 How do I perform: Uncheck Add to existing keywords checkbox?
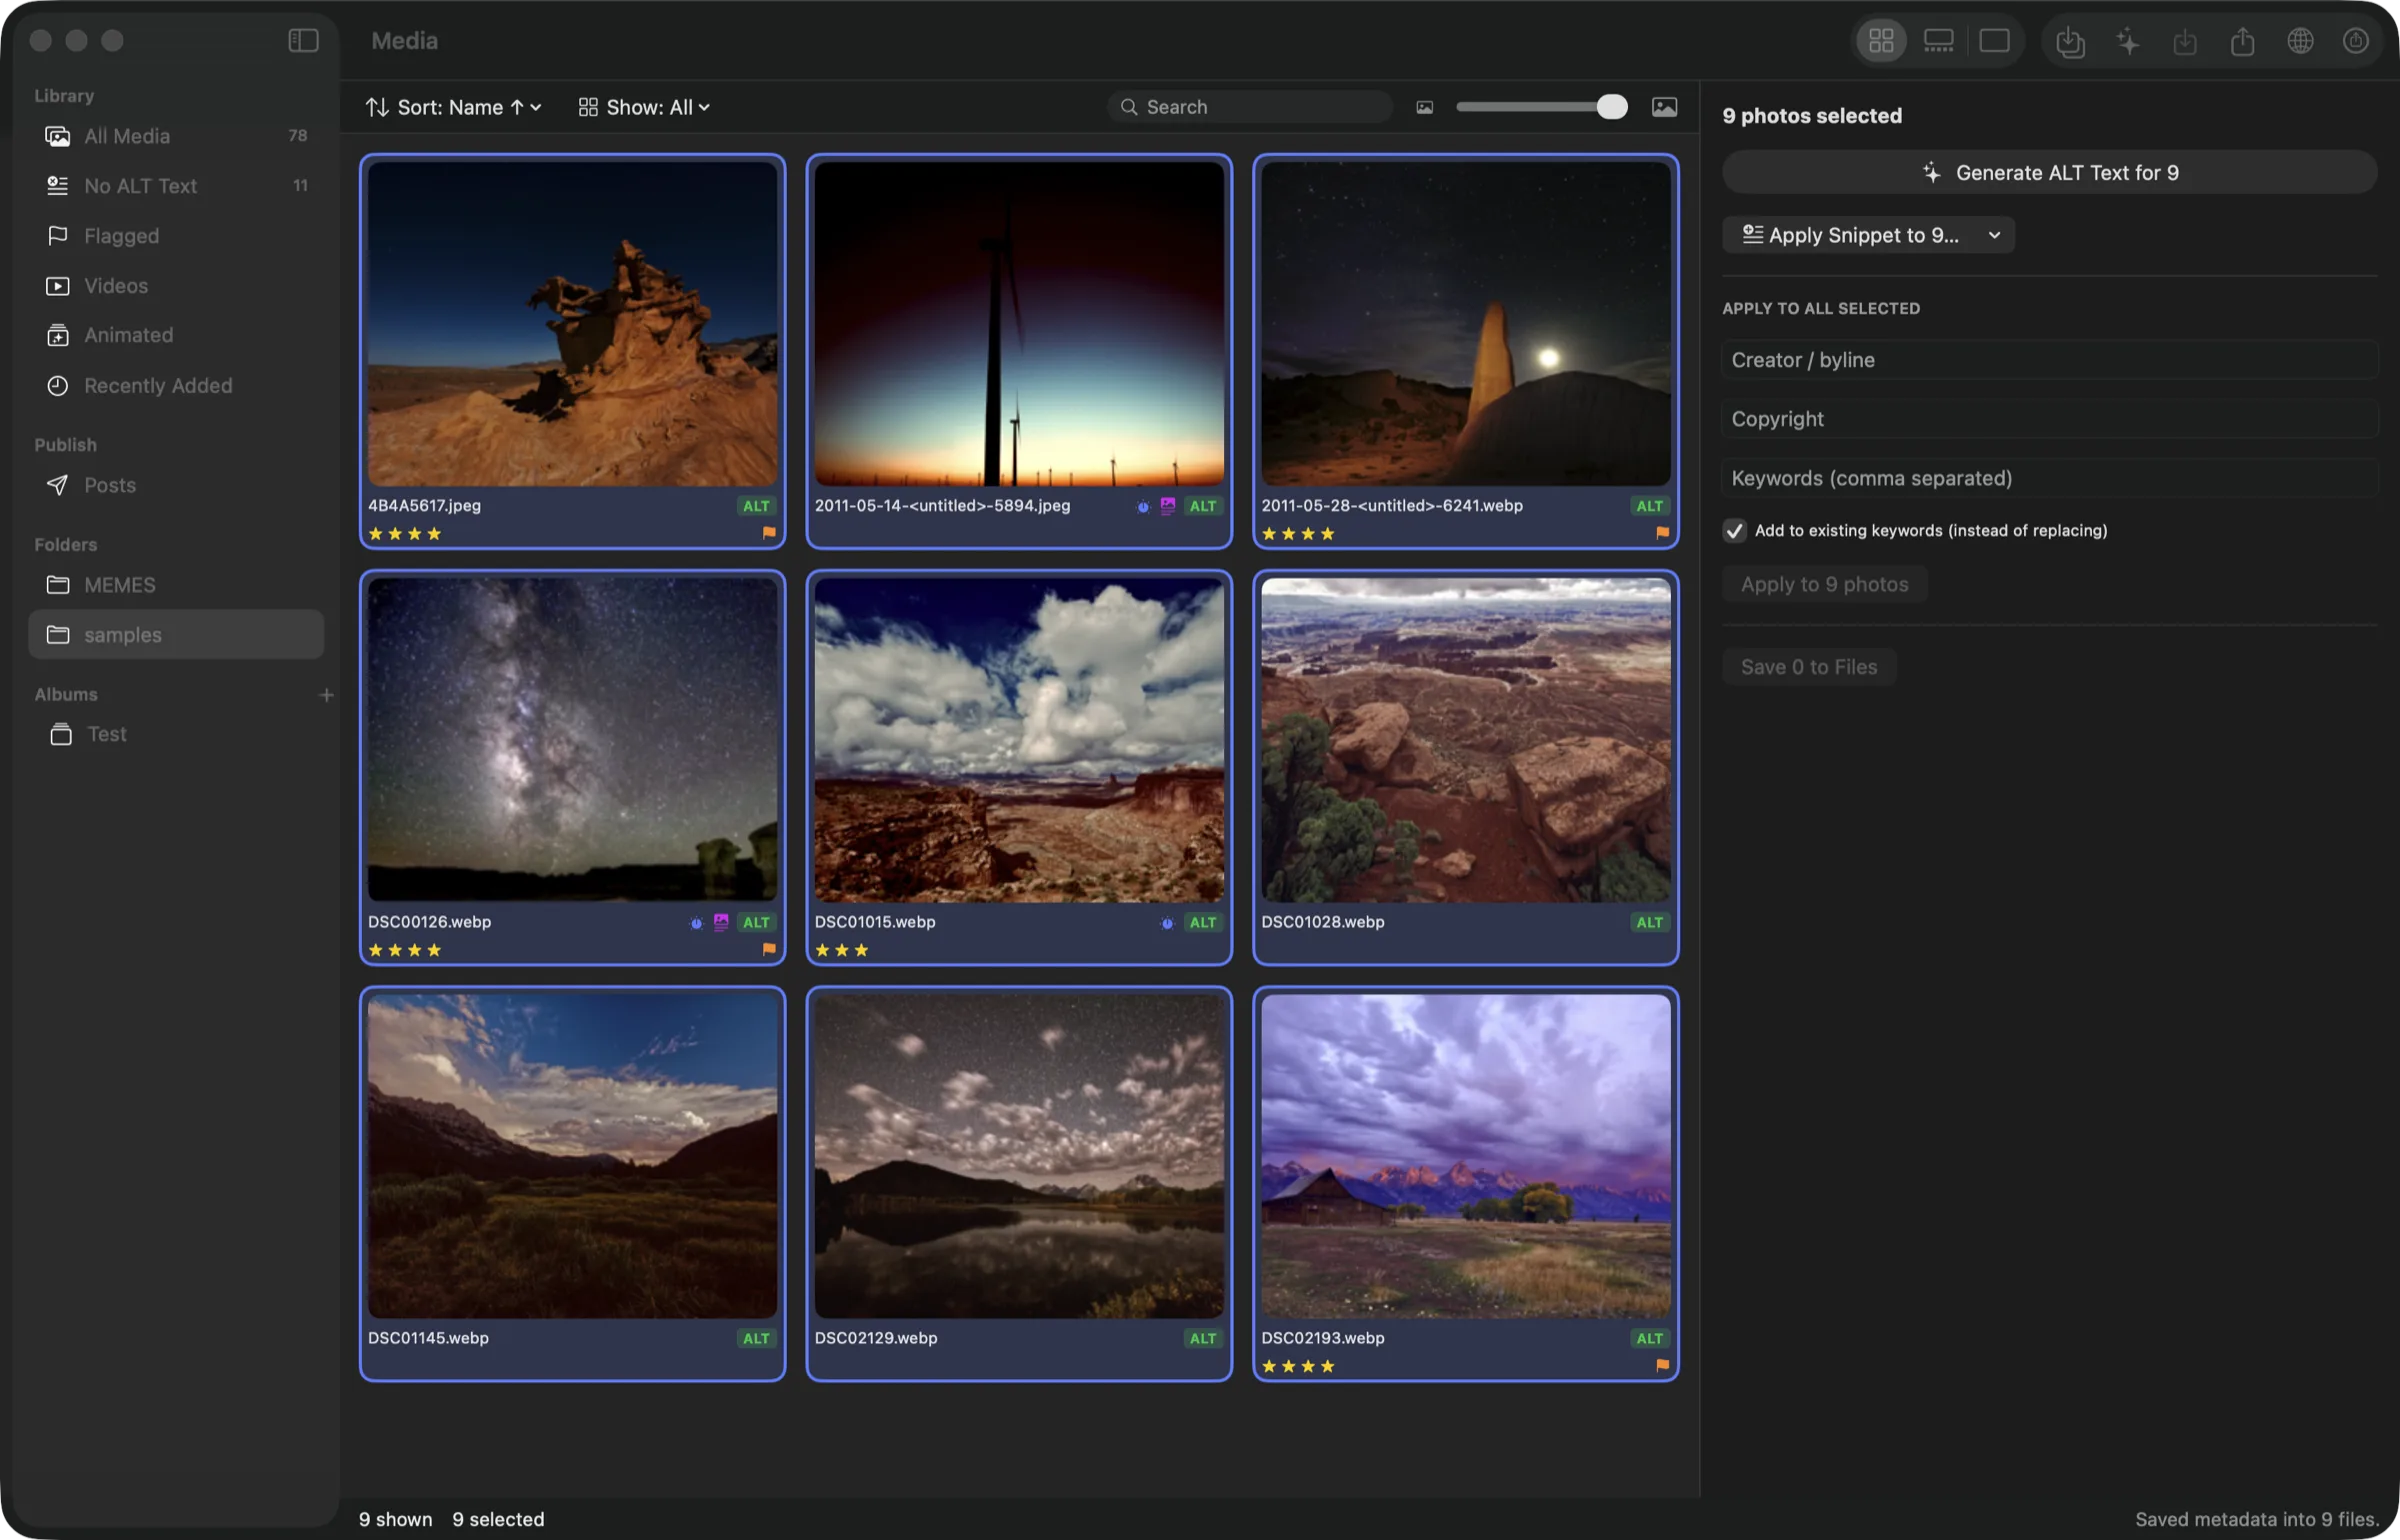pos(1734,531)
